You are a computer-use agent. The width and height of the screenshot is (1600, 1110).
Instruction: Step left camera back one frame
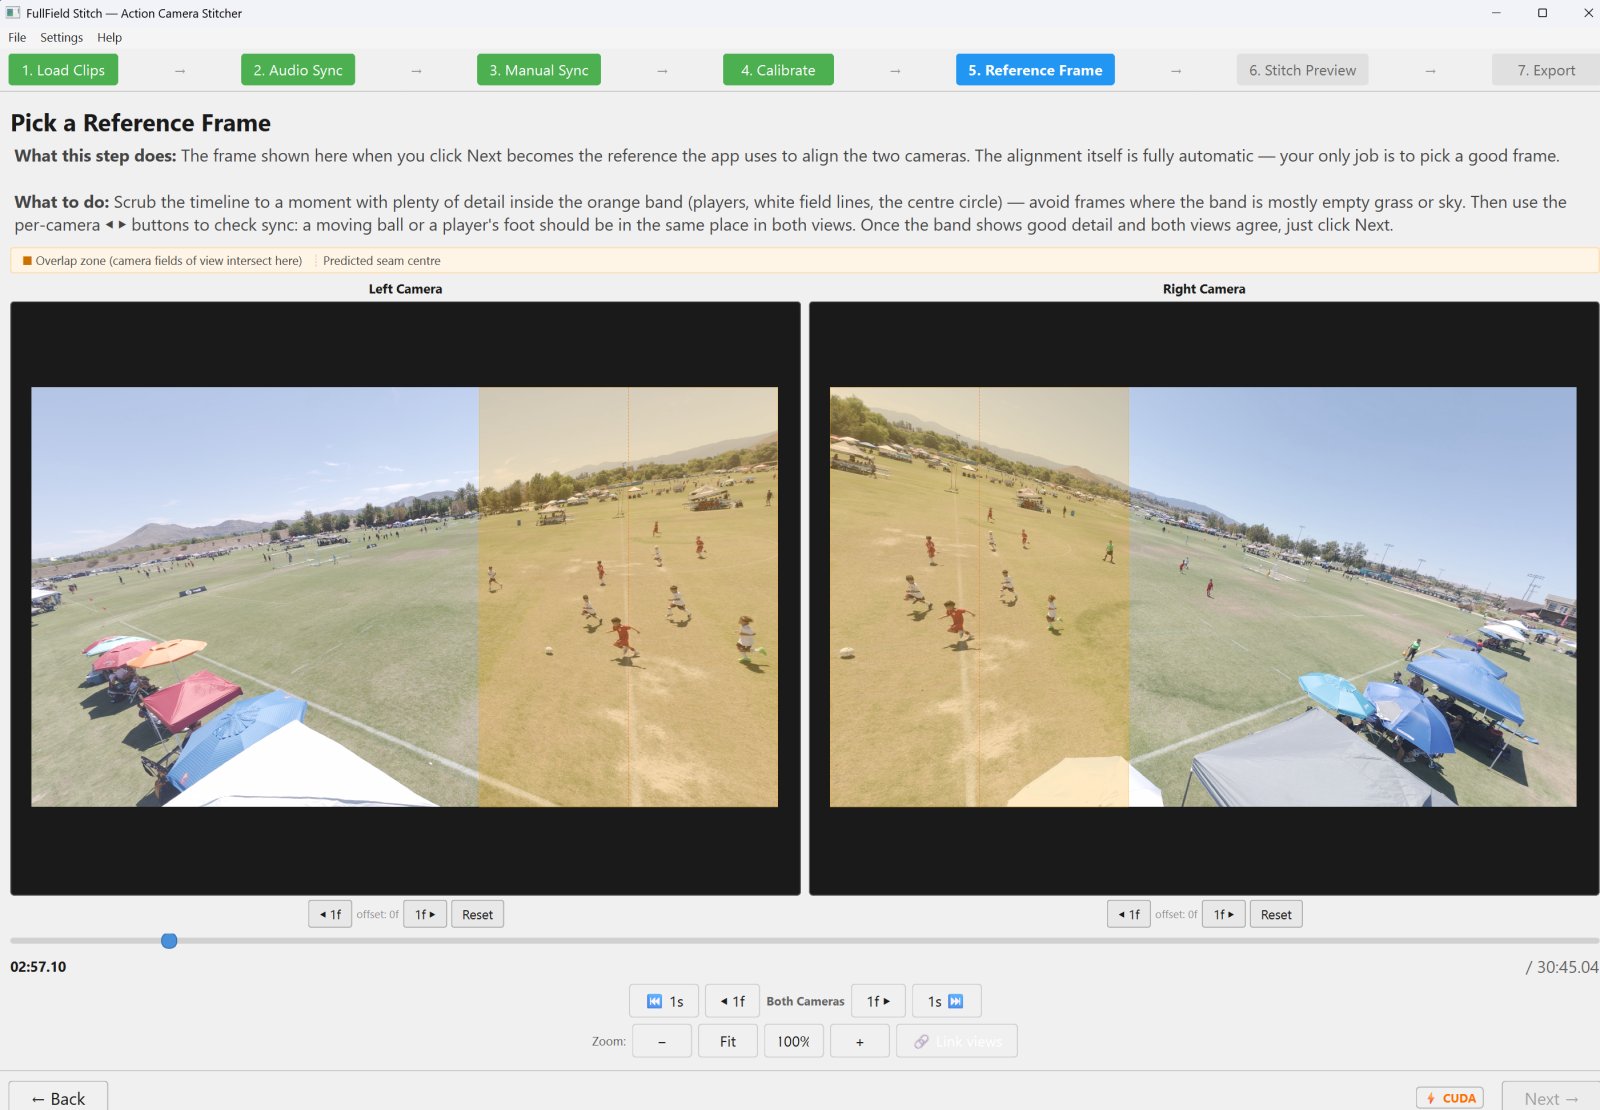tap(330, 914)
